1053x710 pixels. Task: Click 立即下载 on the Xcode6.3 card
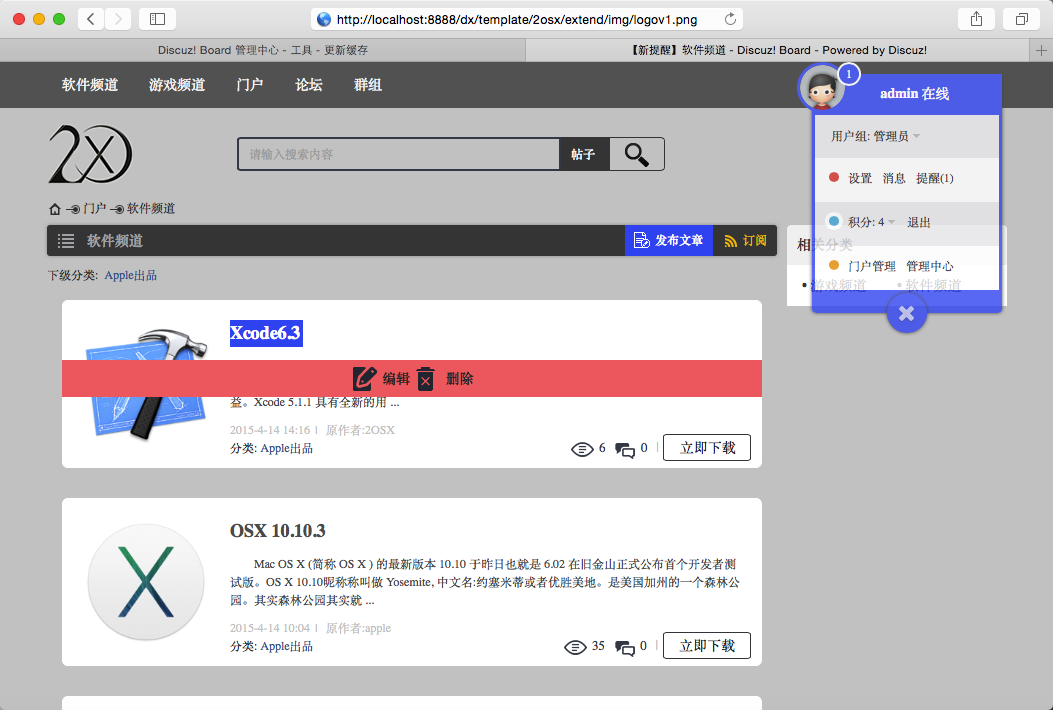click(707, 448)
